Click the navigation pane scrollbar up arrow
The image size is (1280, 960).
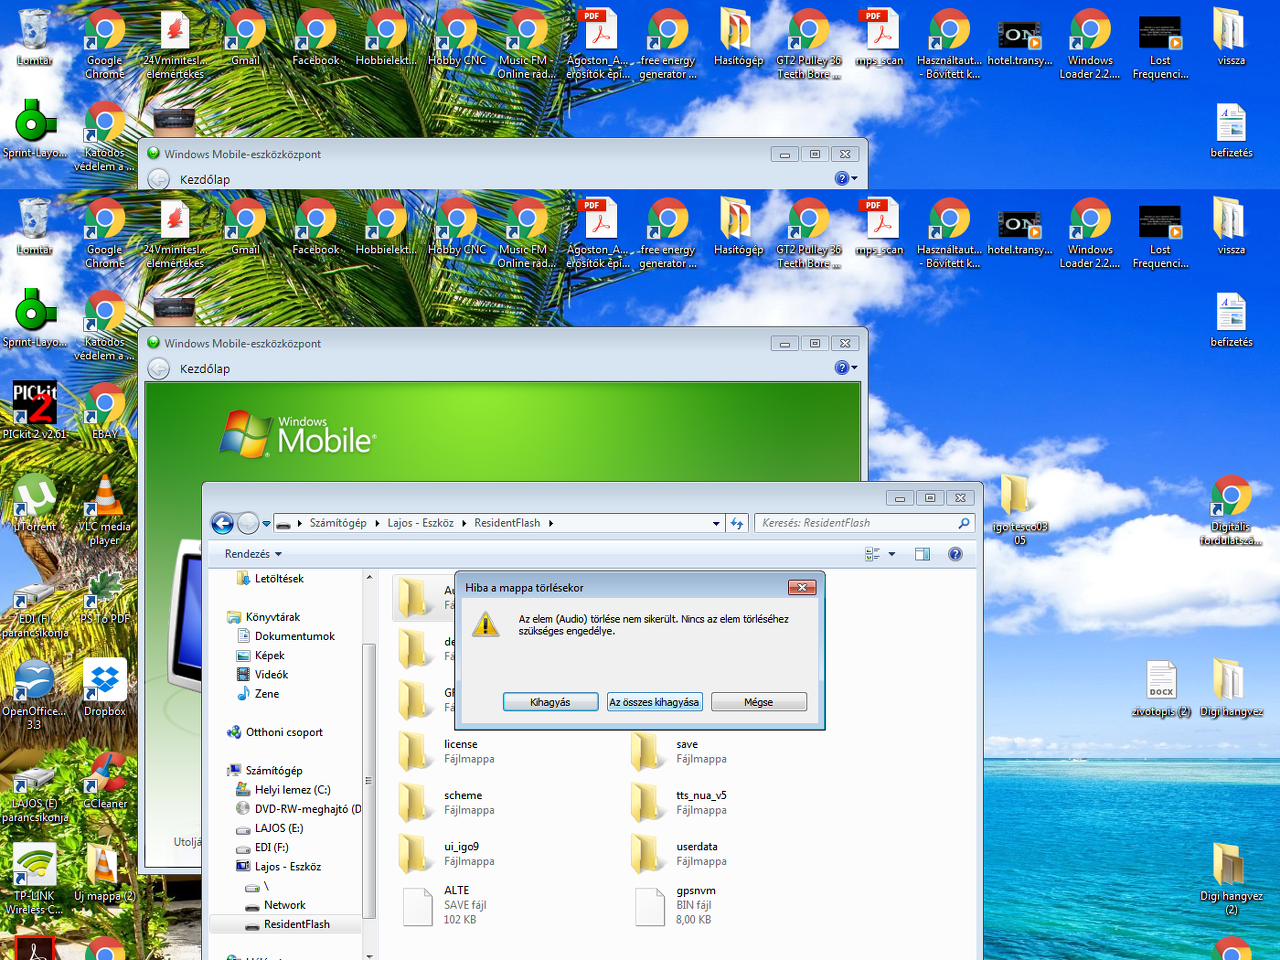click(x=369, y=578)
